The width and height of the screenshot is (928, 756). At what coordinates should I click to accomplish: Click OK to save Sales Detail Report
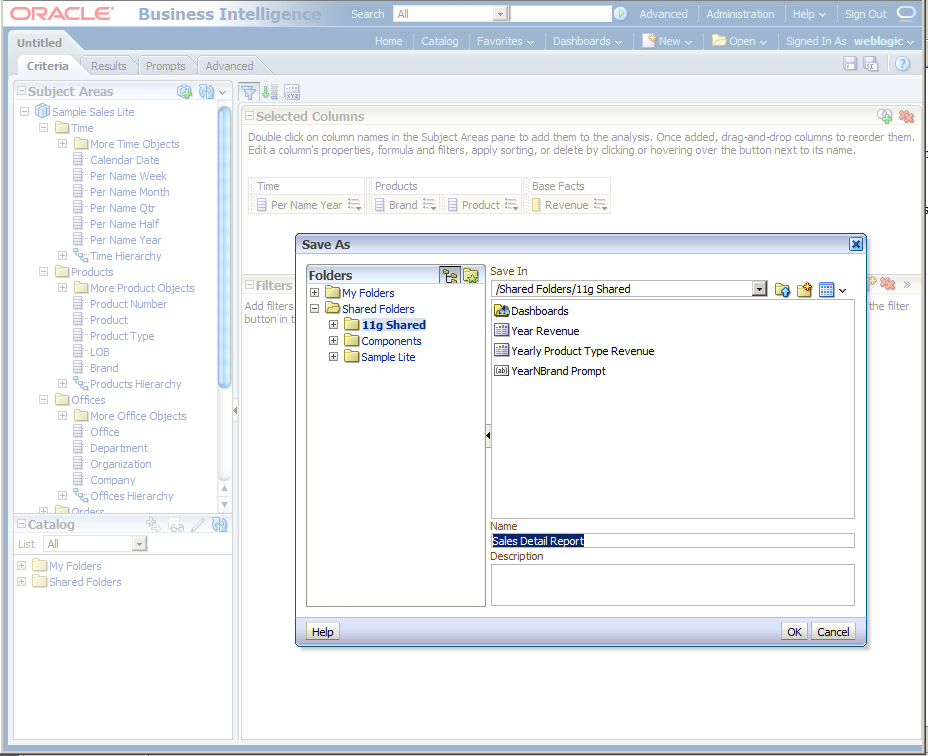795,631
